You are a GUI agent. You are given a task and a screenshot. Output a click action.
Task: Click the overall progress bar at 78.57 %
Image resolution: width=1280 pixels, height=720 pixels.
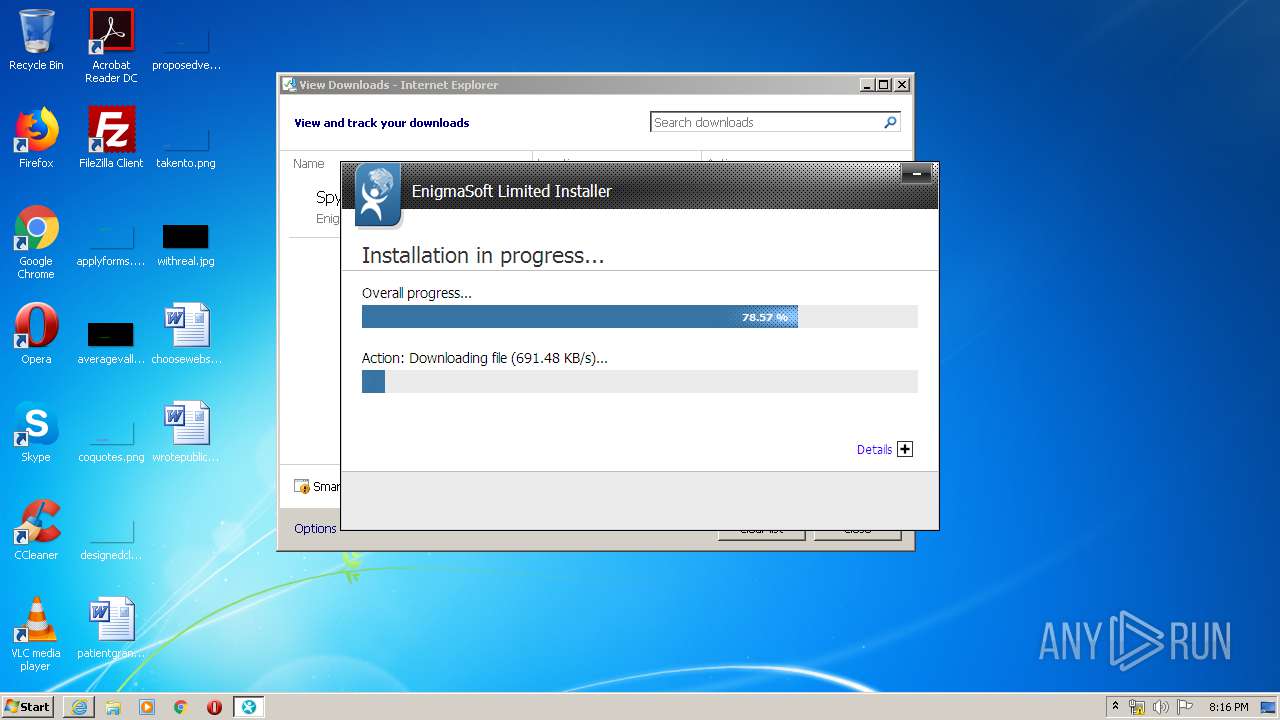[639, 317]
